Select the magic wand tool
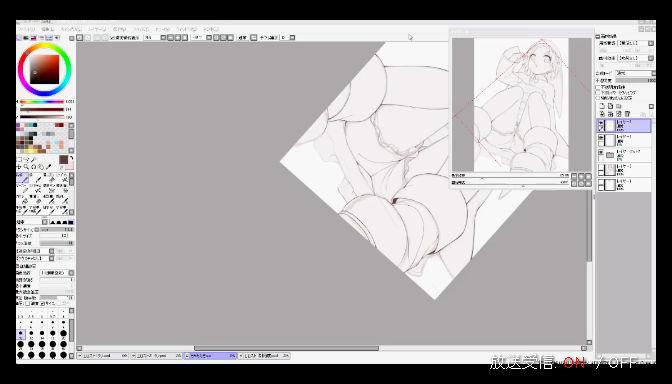The image size is (672, 384). [x=33, y=159]
